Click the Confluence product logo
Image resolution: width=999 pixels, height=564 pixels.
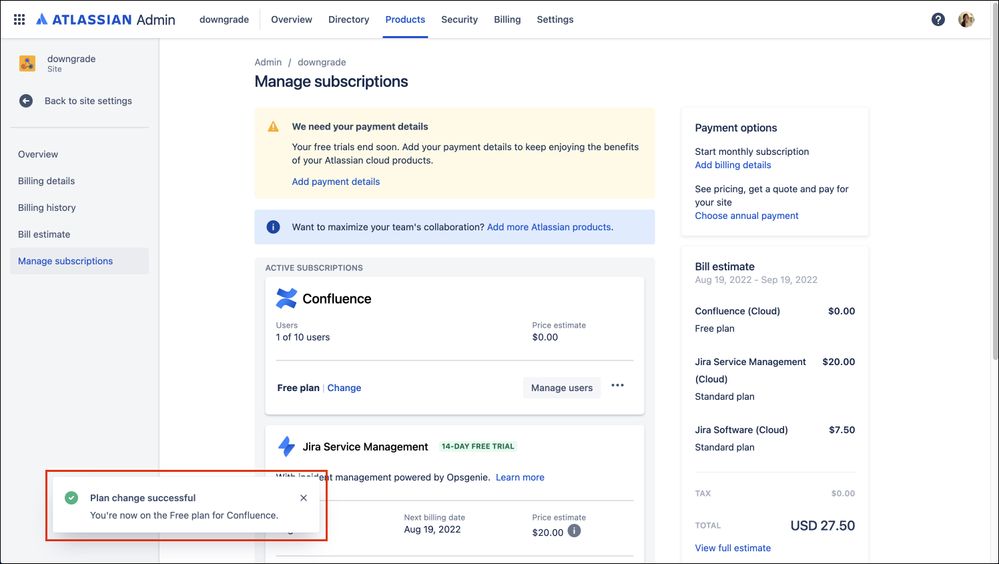tap(286, 298)
